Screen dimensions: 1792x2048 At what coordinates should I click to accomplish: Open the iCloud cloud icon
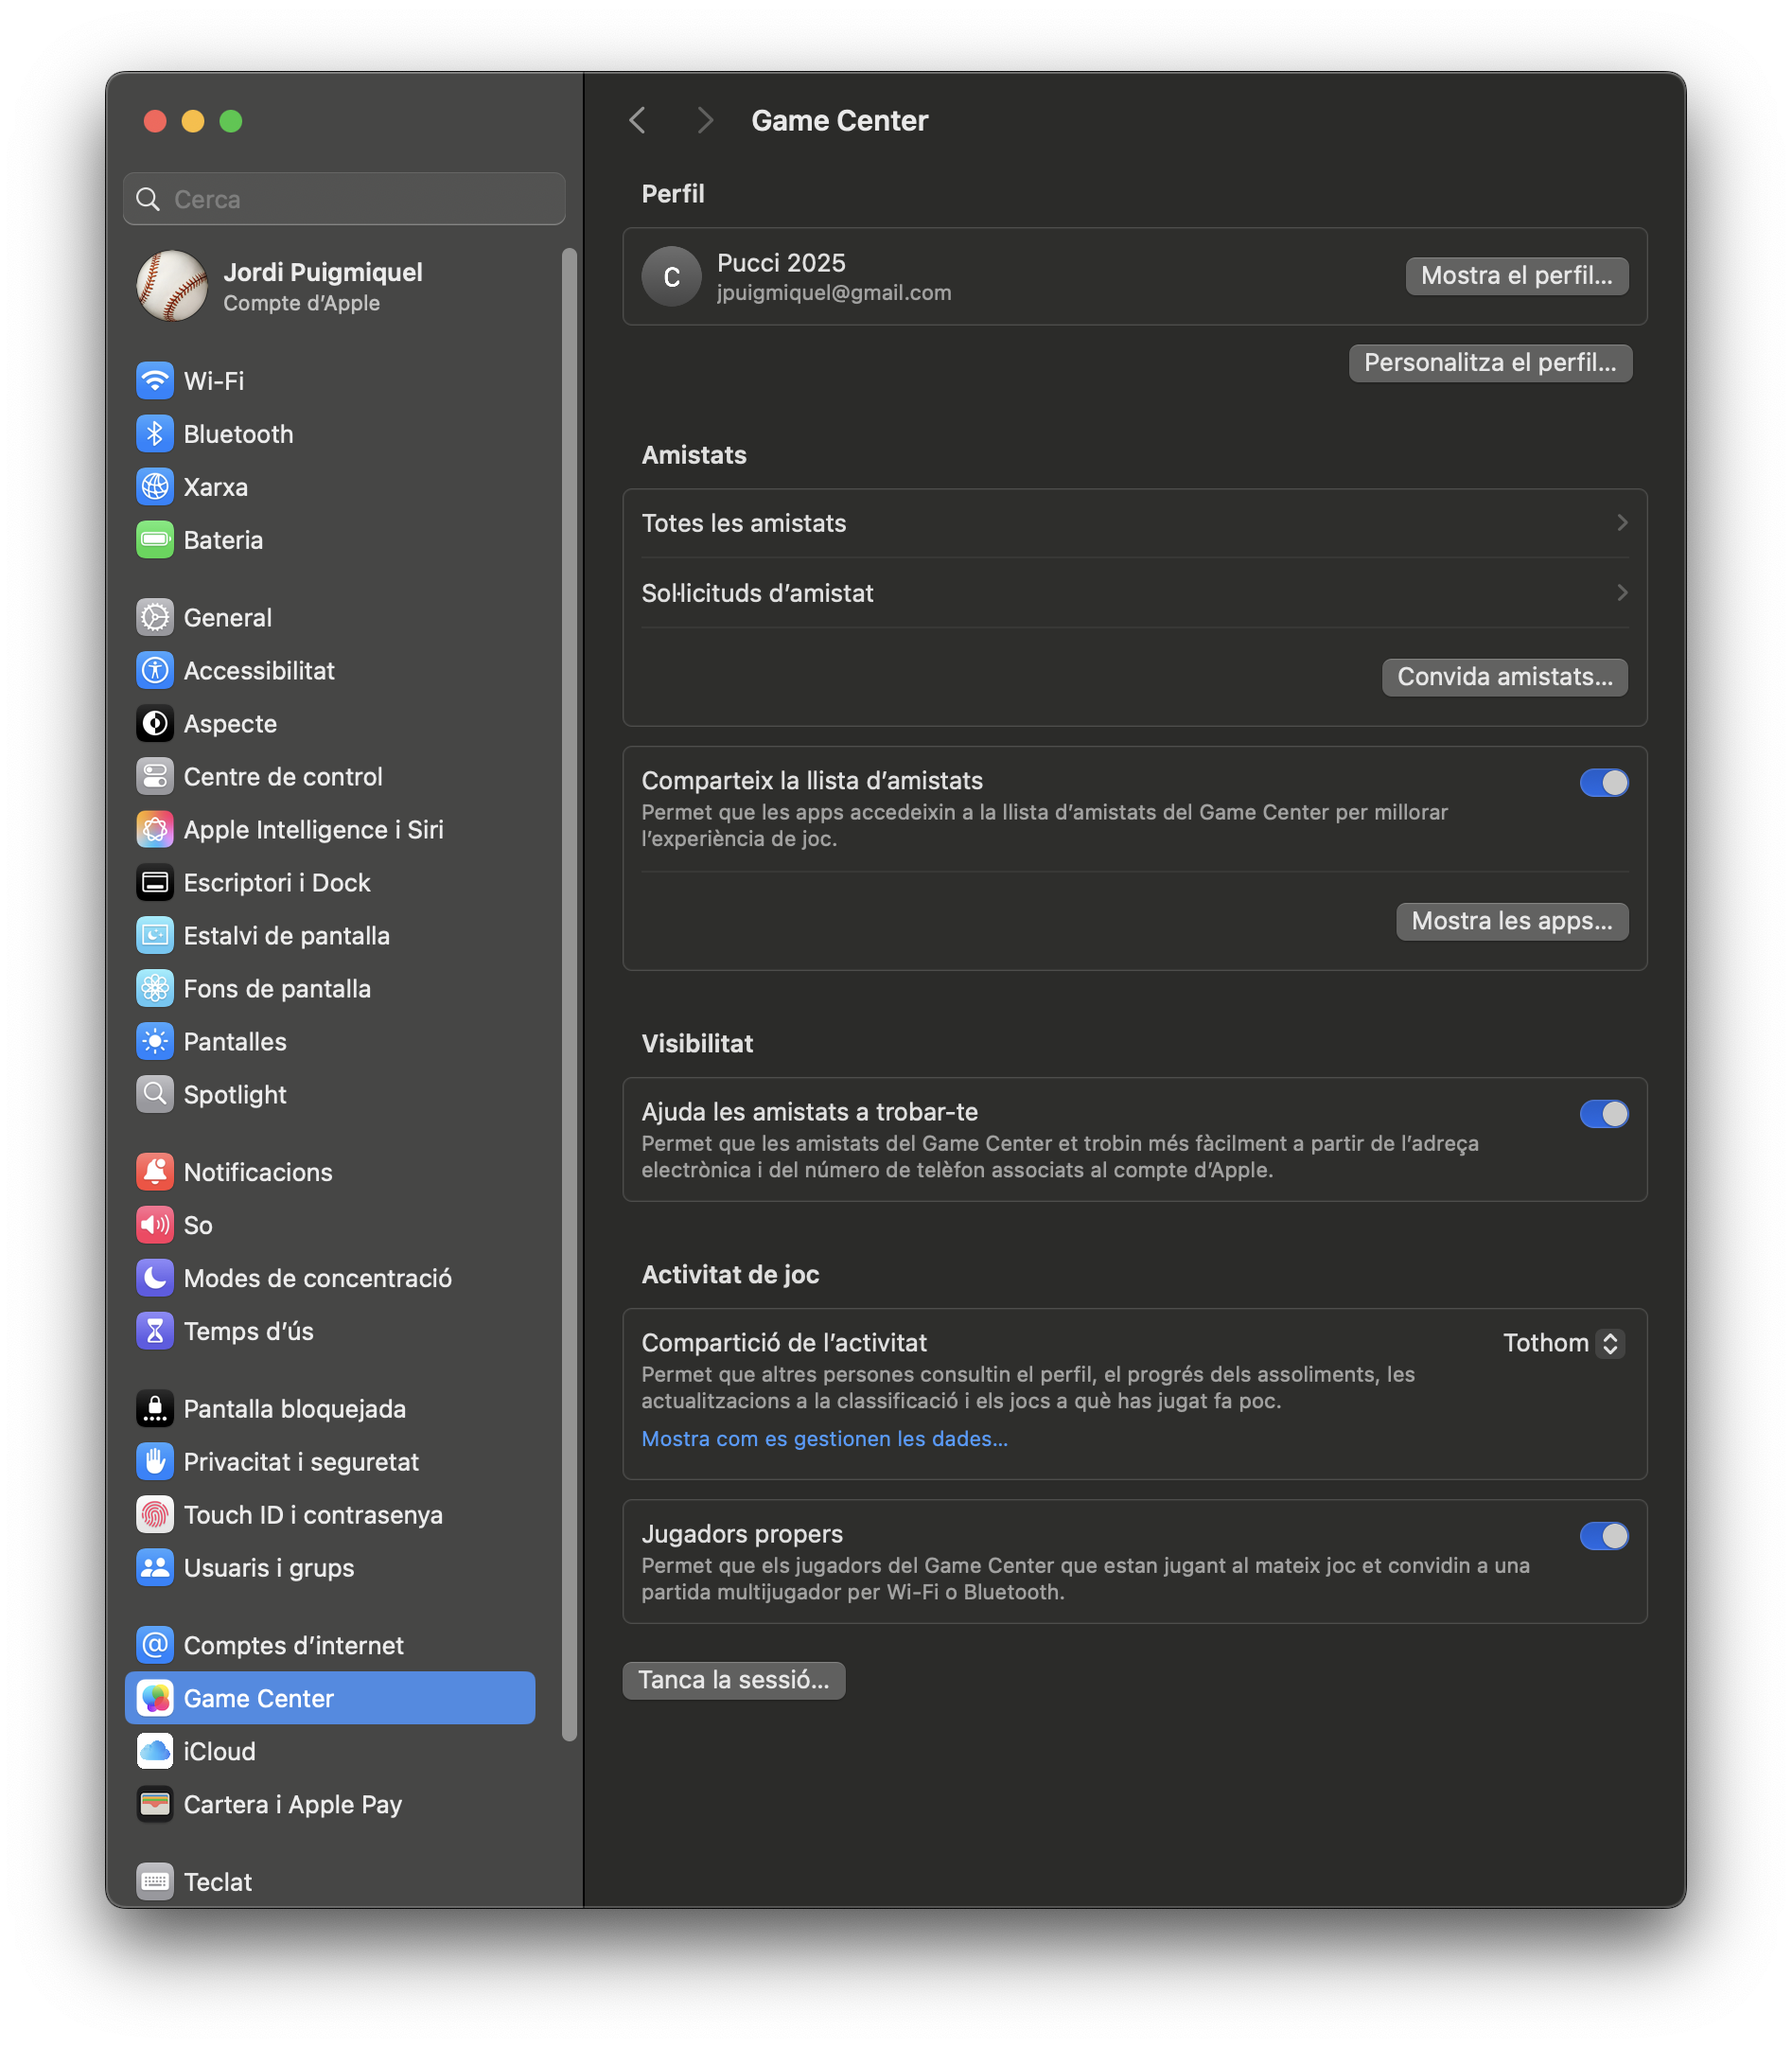point(155,1751)
